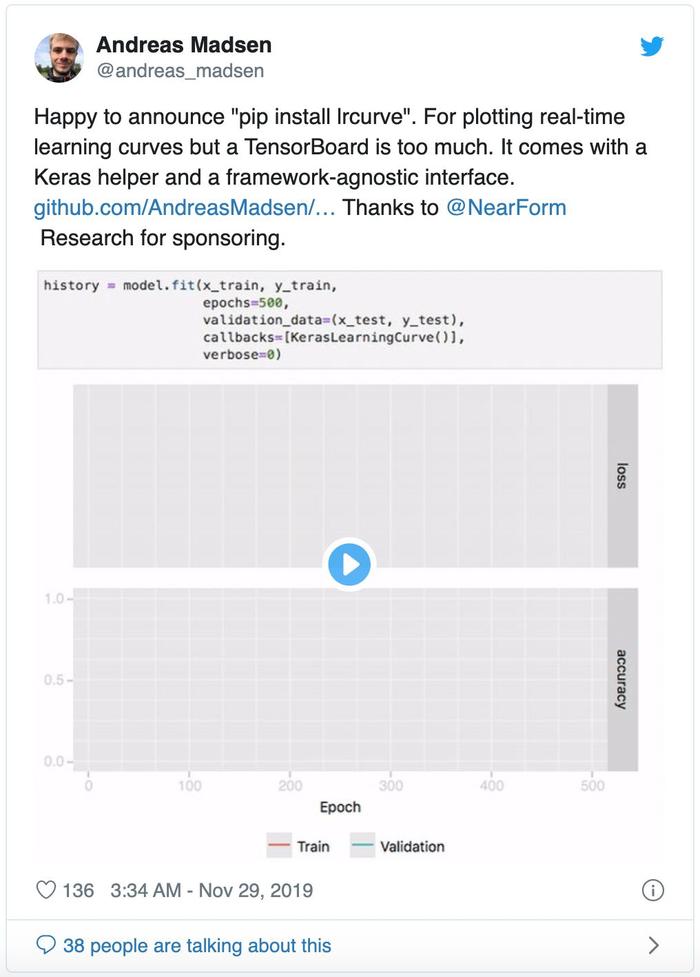Viewport: 700px width, 977px height.
Task: Open Andreas Madsen's profile picture
Action: [59, 57]
